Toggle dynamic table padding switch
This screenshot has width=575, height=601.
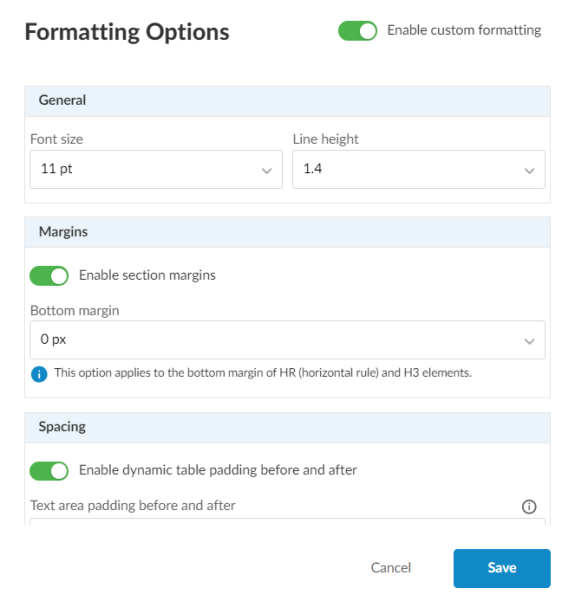point(49,471)
